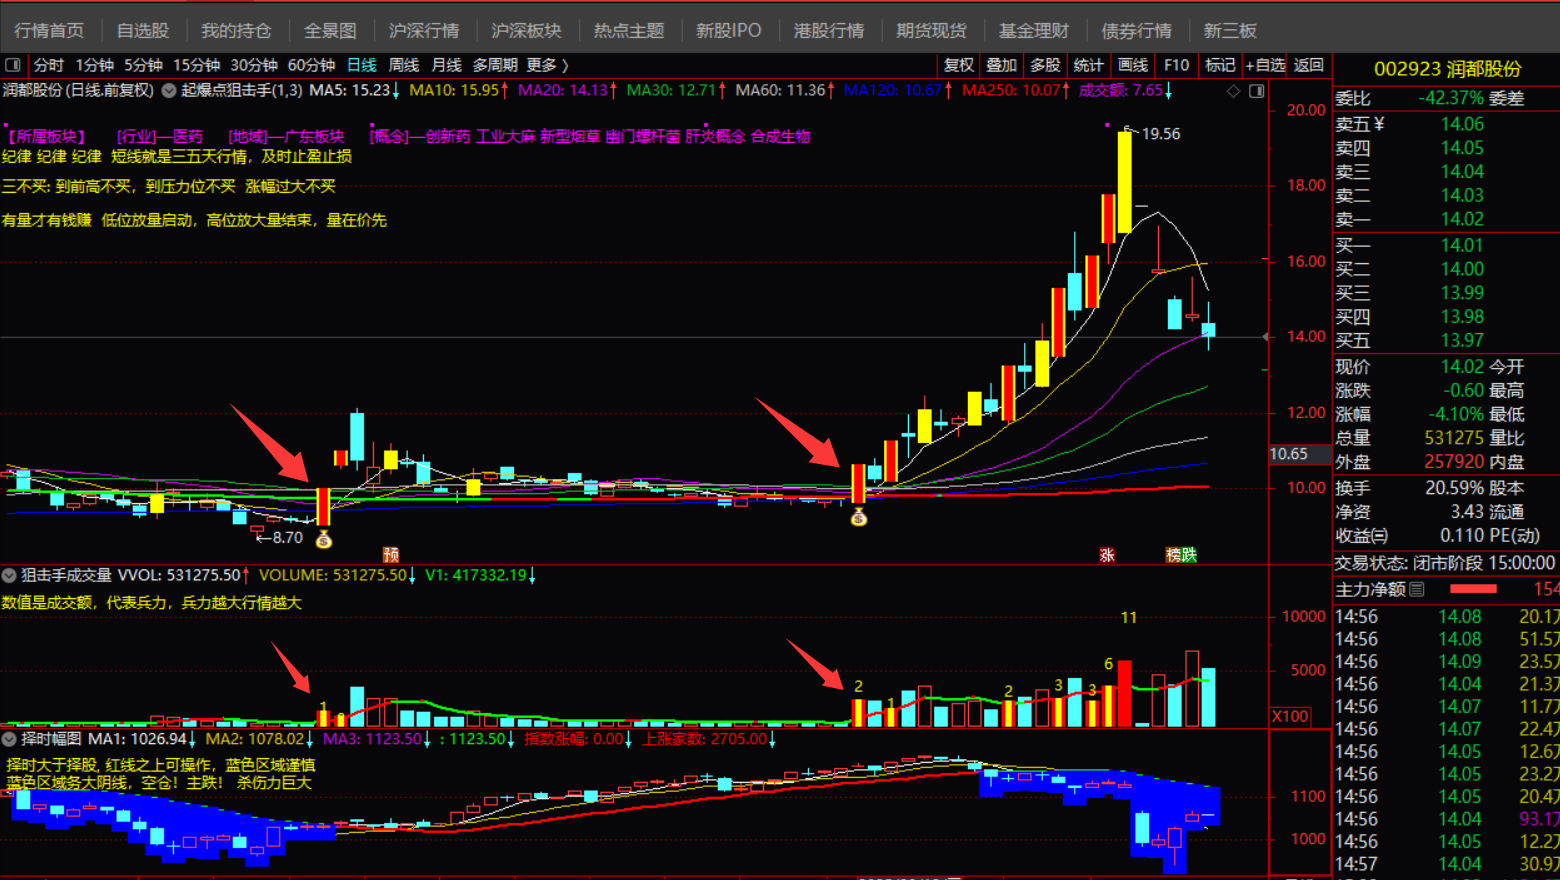Click the 复权 toolbar button
1560x880 pixels.
tap(958, 65)
